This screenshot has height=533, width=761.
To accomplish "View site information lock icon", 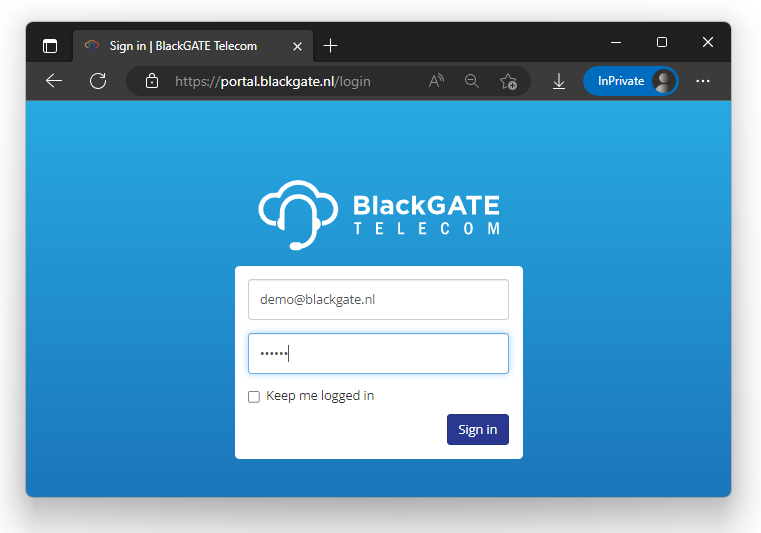I will (152, 81).
